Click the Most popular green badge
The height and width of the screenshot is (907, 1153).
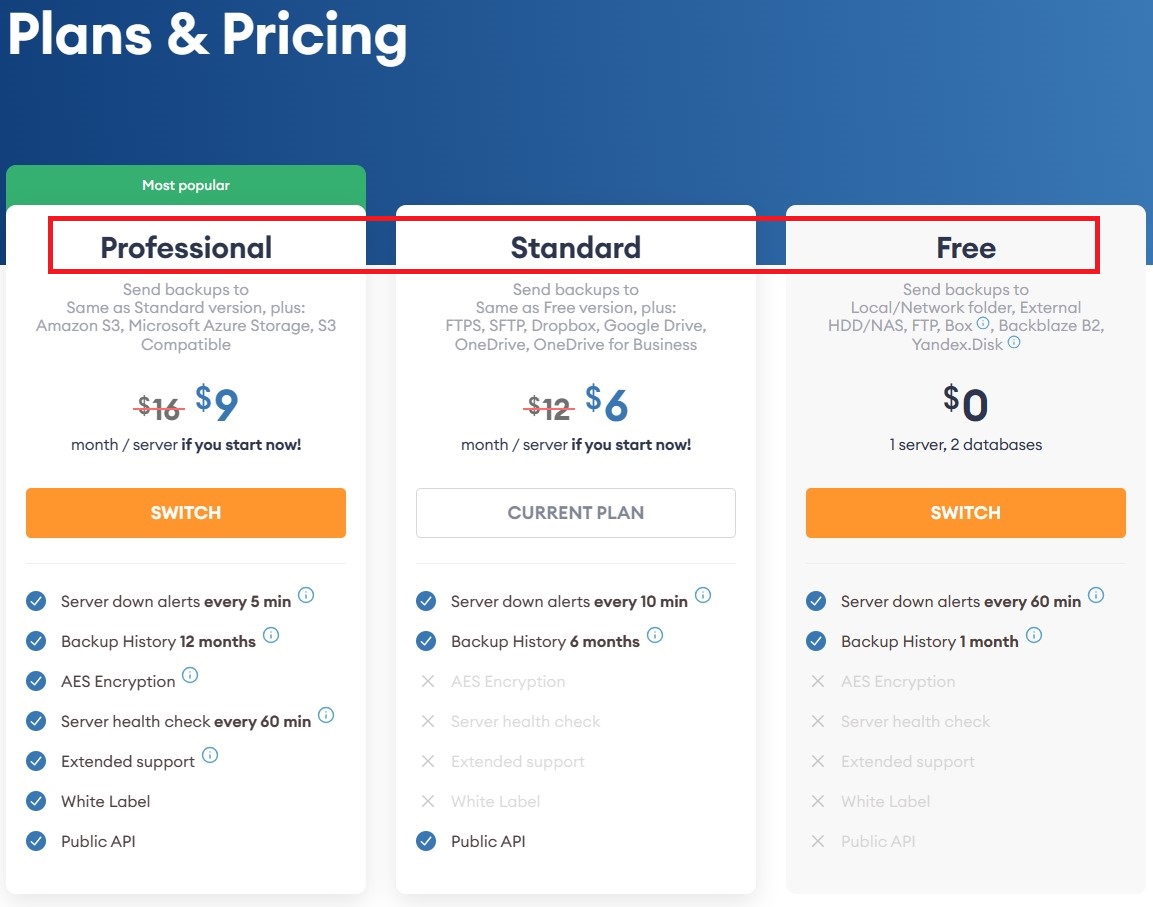pos(186,184)
